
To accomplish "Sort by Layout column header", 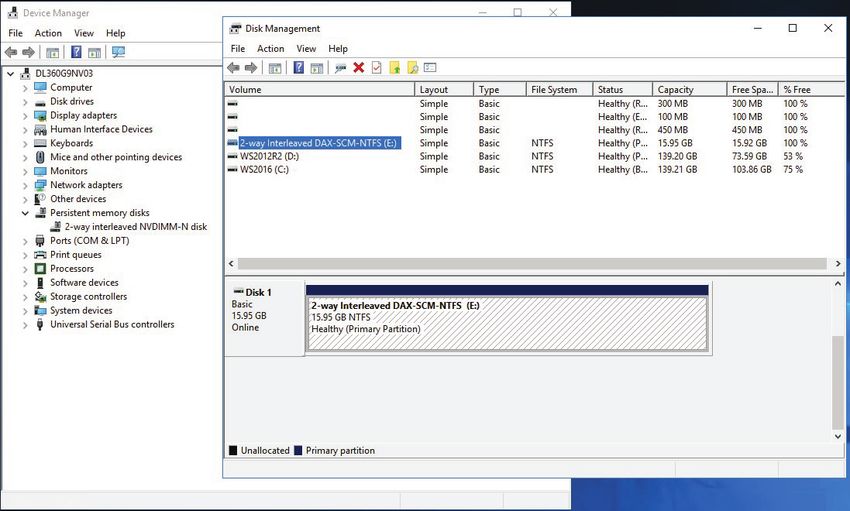I will [444, 89].
